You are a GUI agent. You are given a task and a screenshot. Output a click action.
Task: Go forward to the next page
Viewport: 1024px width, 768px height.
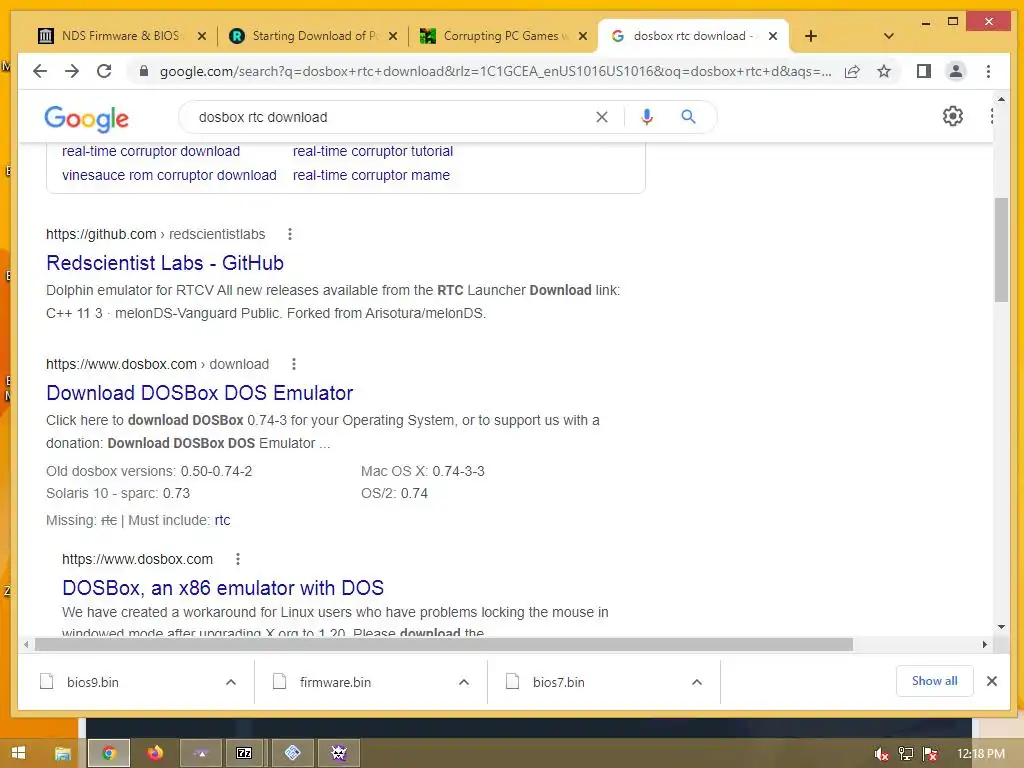72,71
